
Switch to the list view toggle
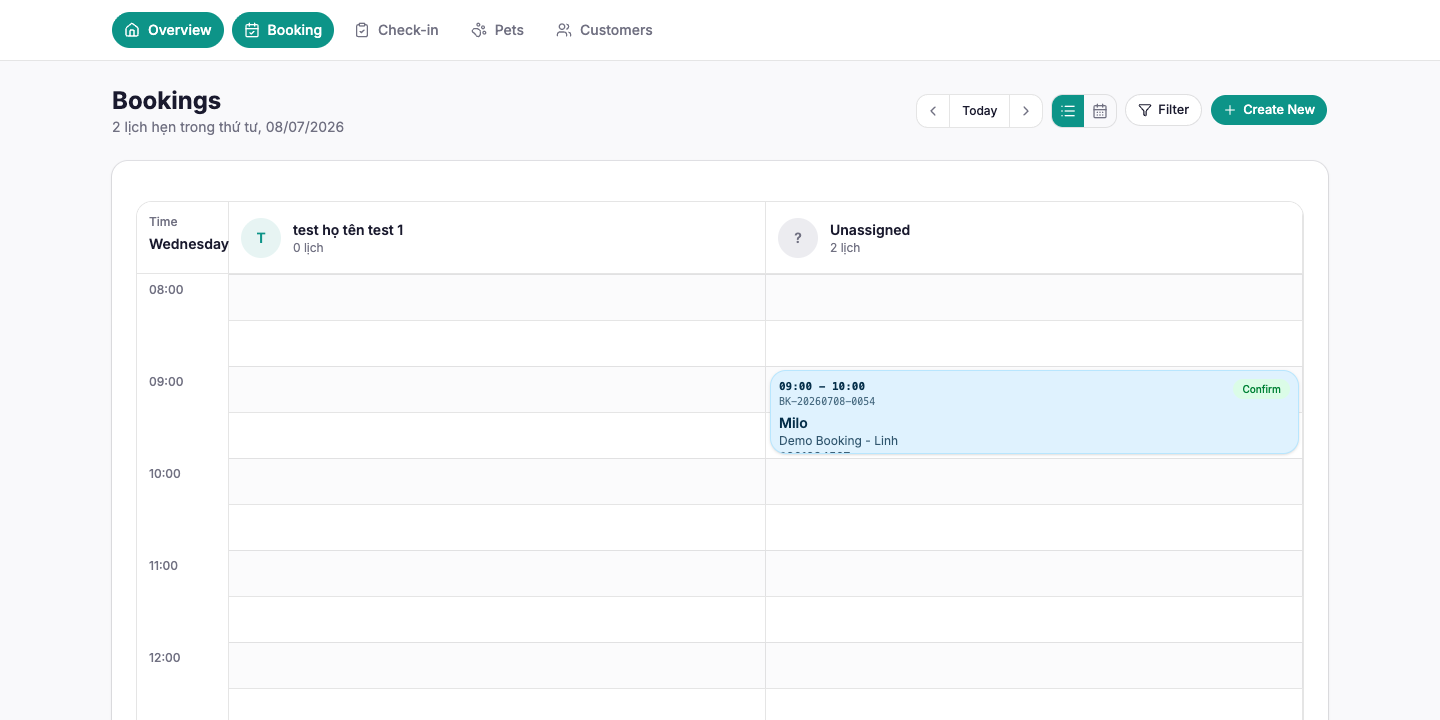click(1068, 111)
